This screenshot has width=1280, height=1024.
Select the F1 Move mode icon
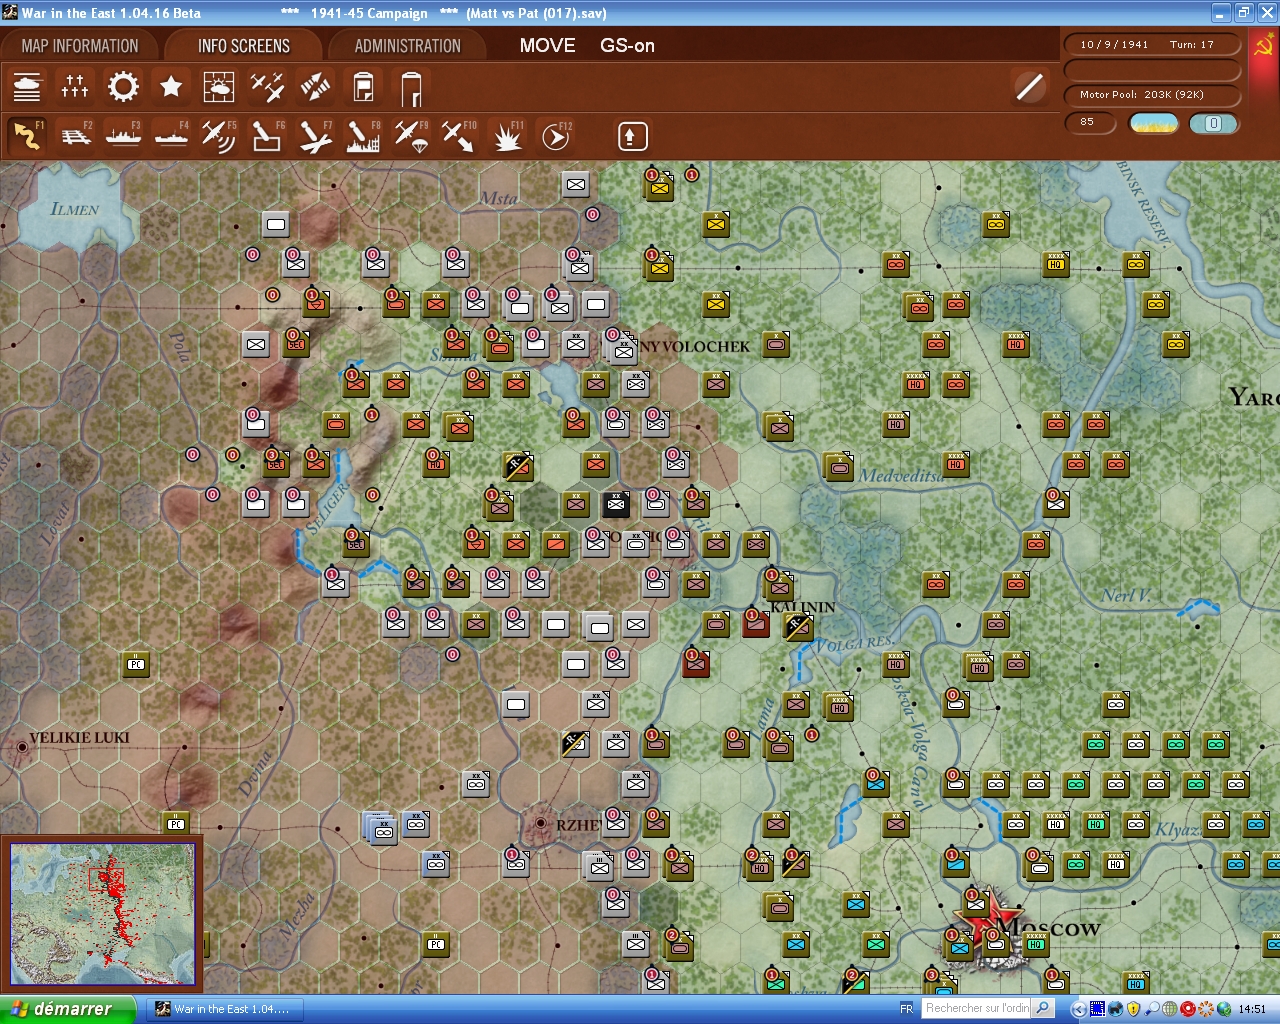[x=28, y=135]
